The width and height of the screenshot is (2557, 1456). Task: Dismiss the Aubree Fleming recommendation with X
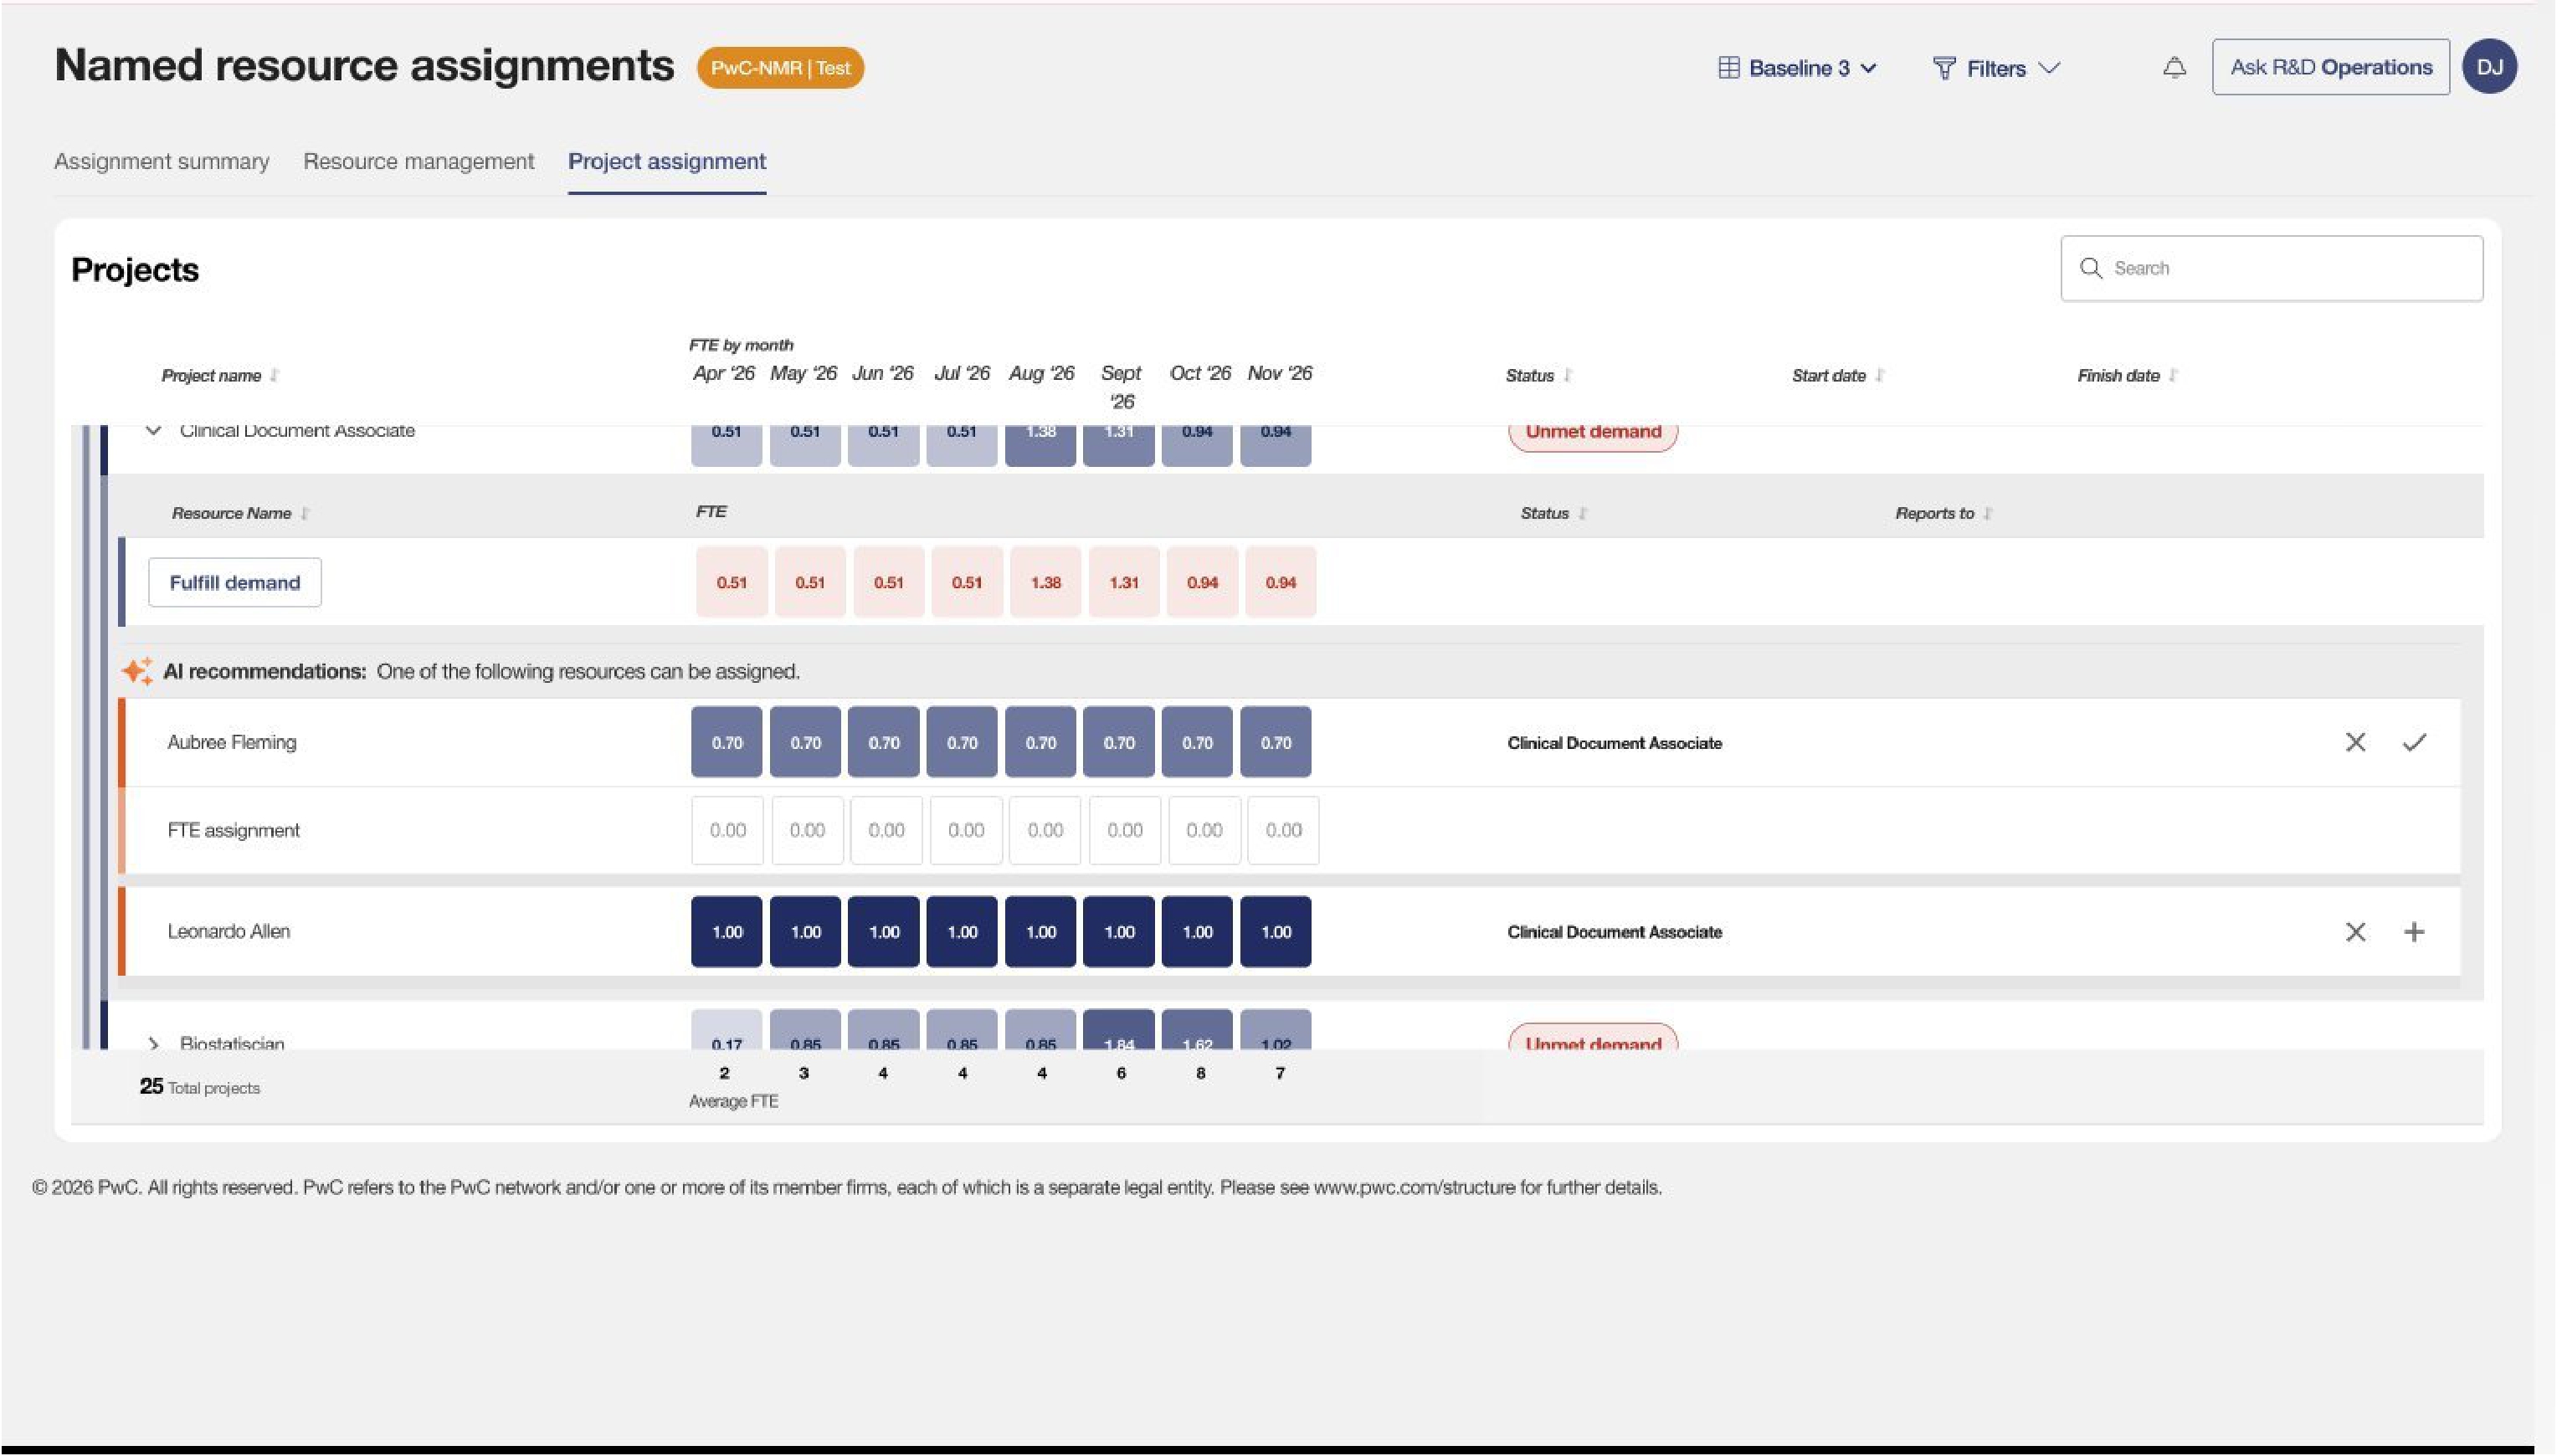(2355, 742)
